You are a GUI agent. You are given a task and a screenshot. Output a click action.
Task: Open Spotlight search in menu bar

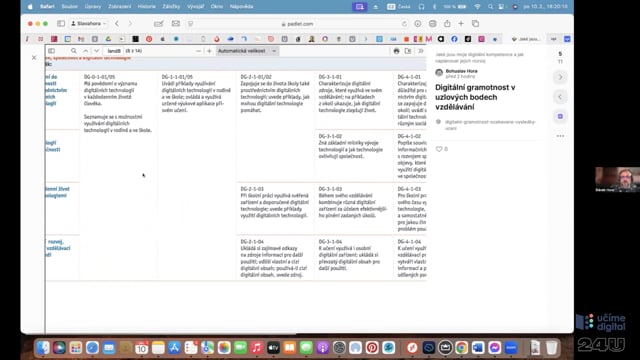pyautogui.click(x=490, y=7)
